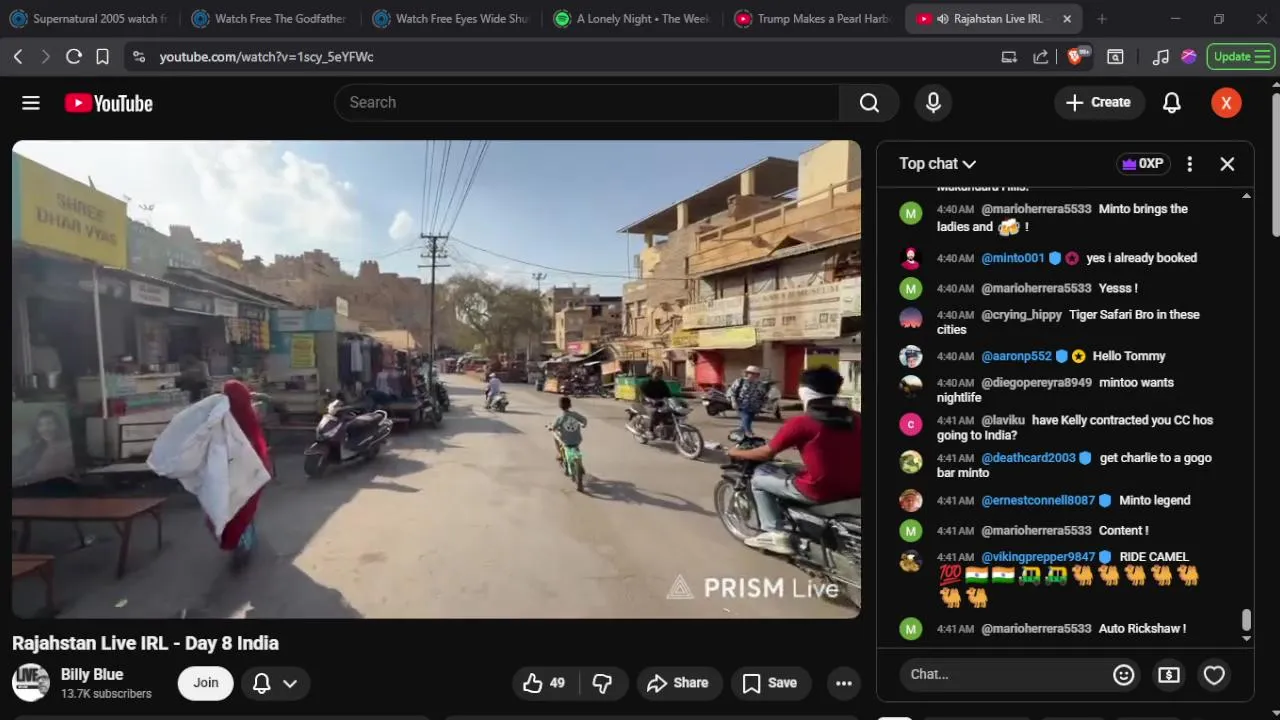Open YouTube notifications bell
This screenshot has height=720, width=1280.
(1172, 102)
